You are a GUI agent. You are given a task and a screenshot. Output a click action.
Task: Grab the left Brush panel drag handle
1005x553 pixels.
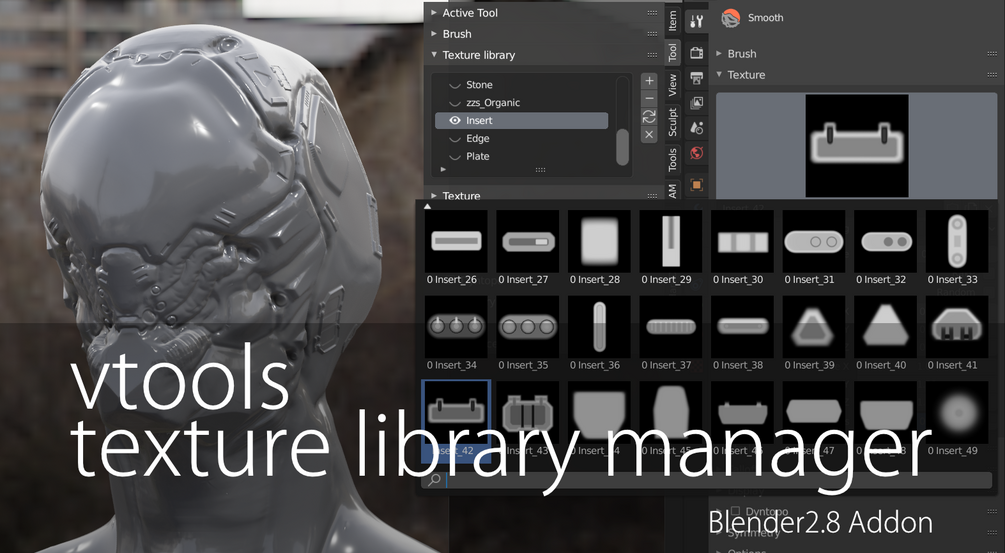[652, 34]
